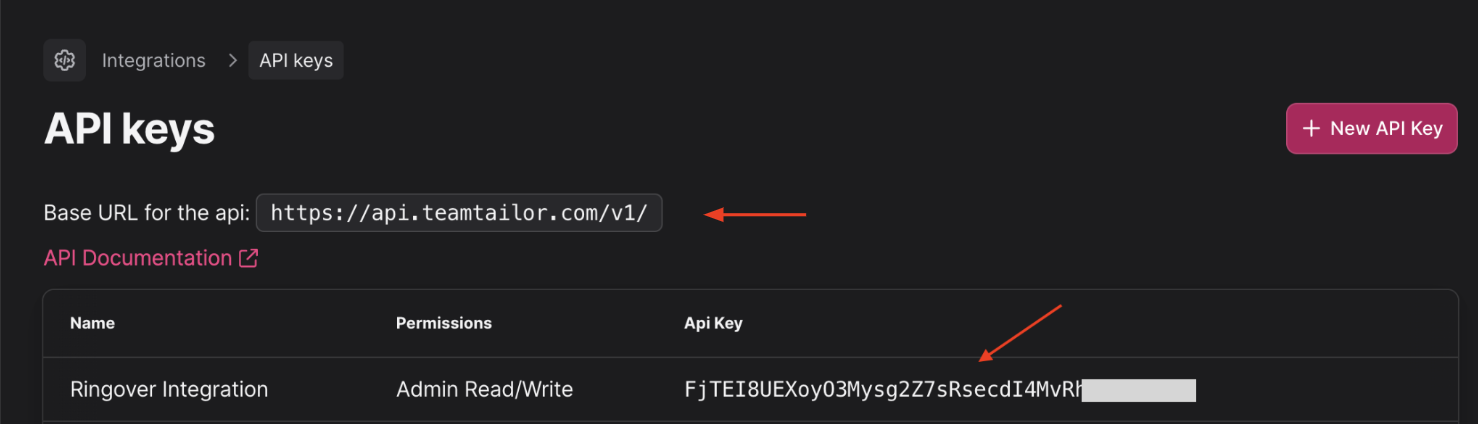Click the Admin Read/Write permission cell
1478x424 pixels.
pos(484,389)
